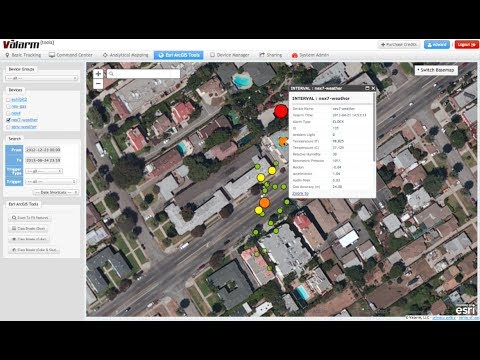
Task: Check the nex4 device checkbox
Action: pyautogui.click(x=8, y=113)
